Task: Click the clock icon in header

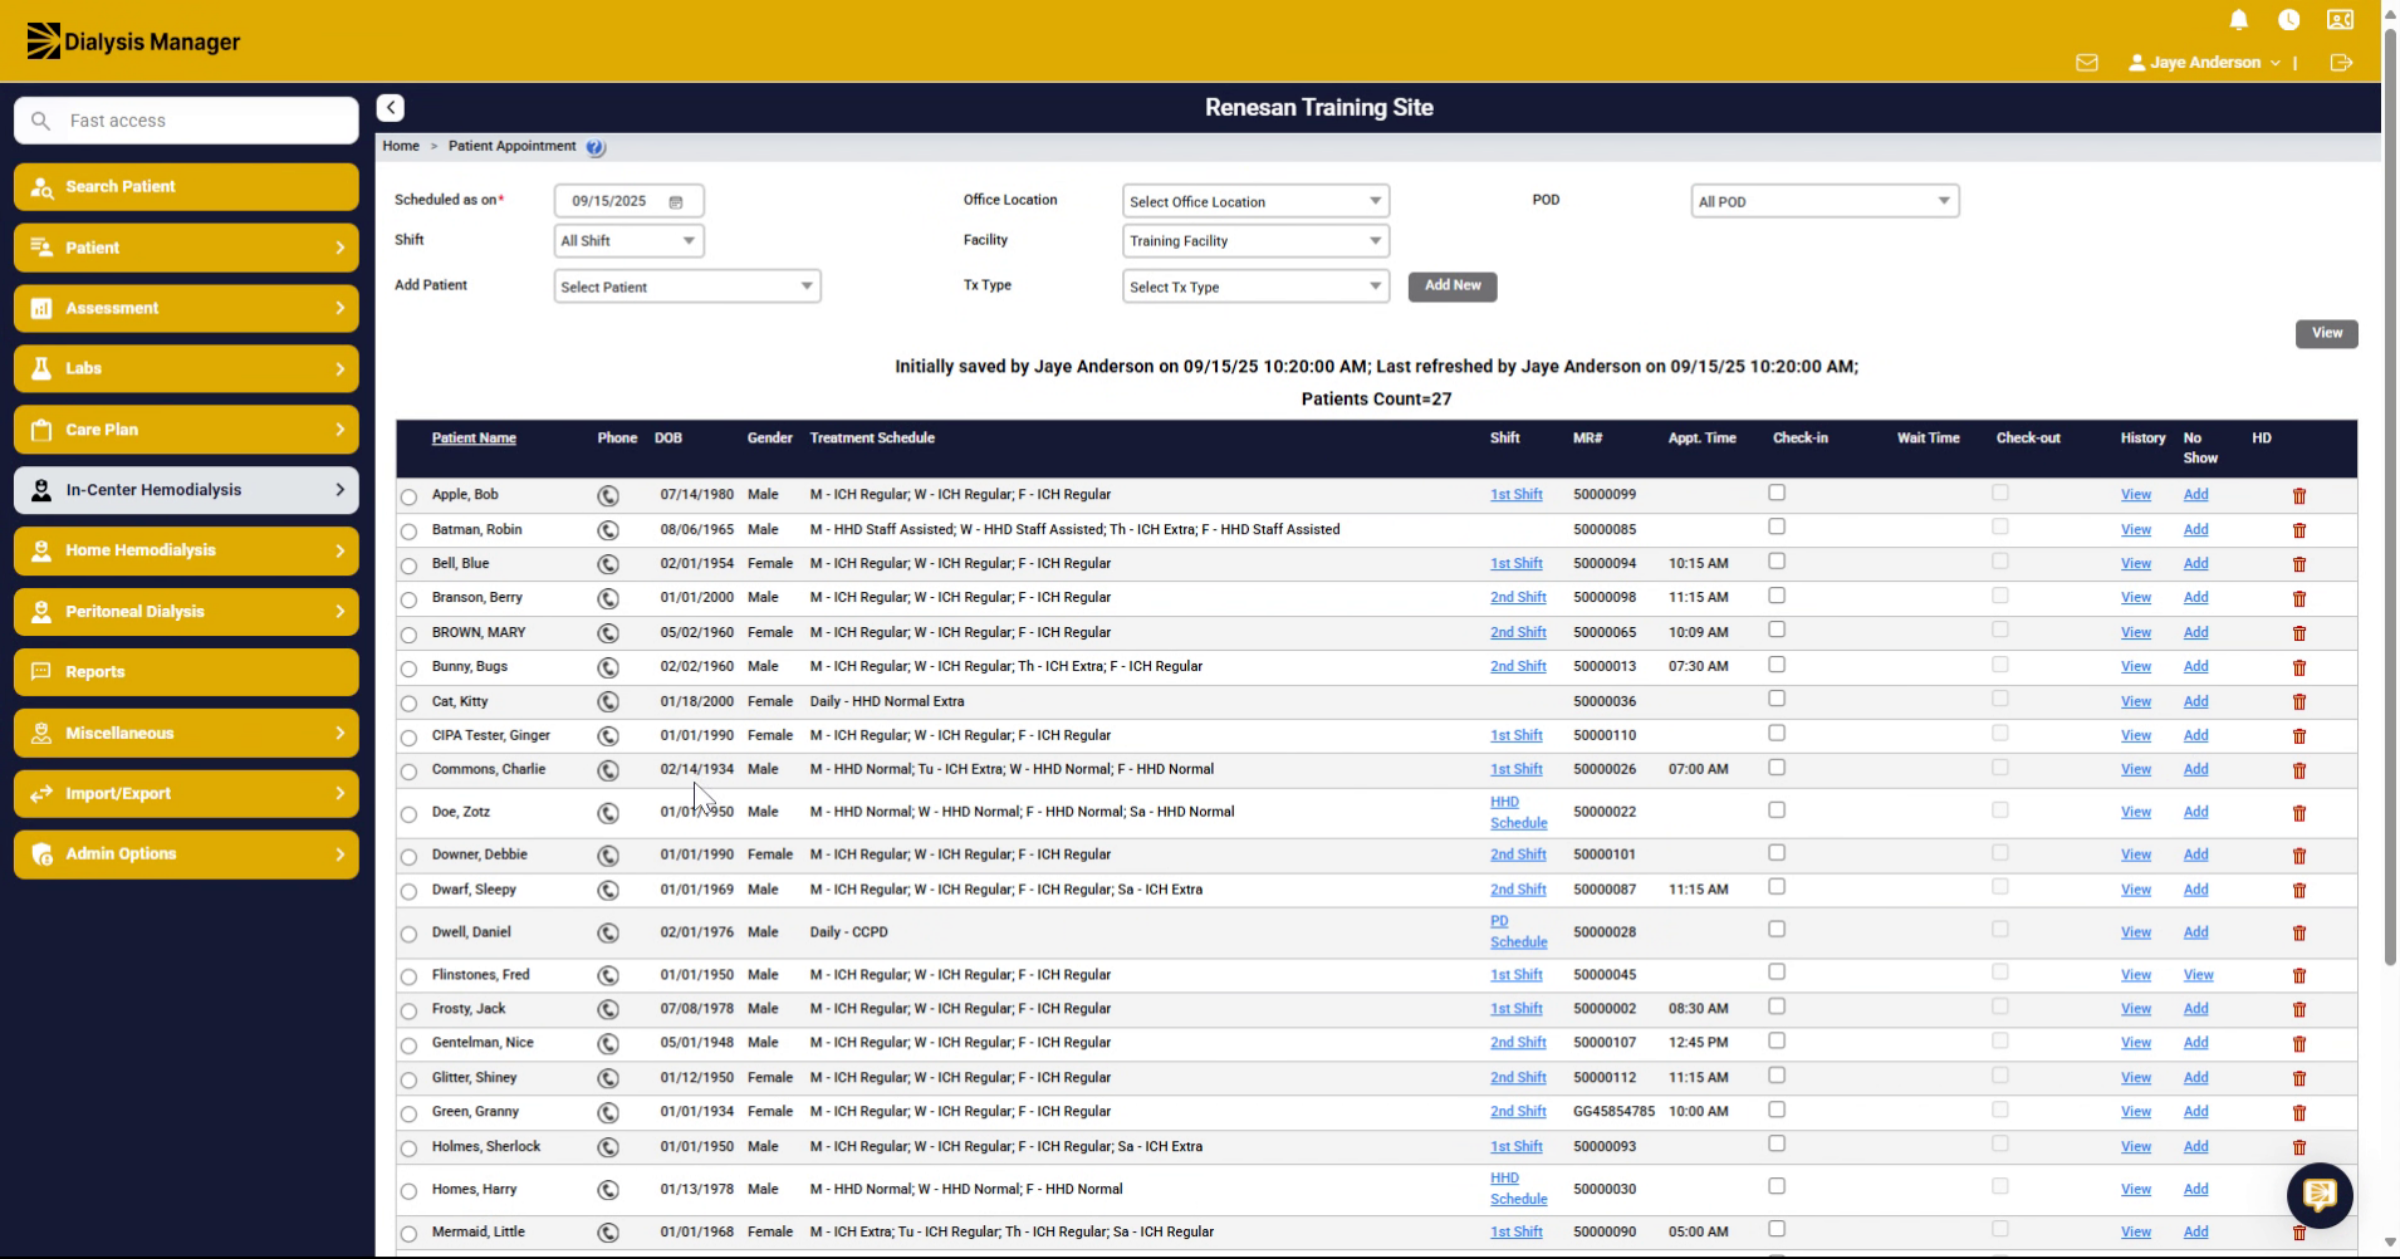Action: coord(2289,19)
